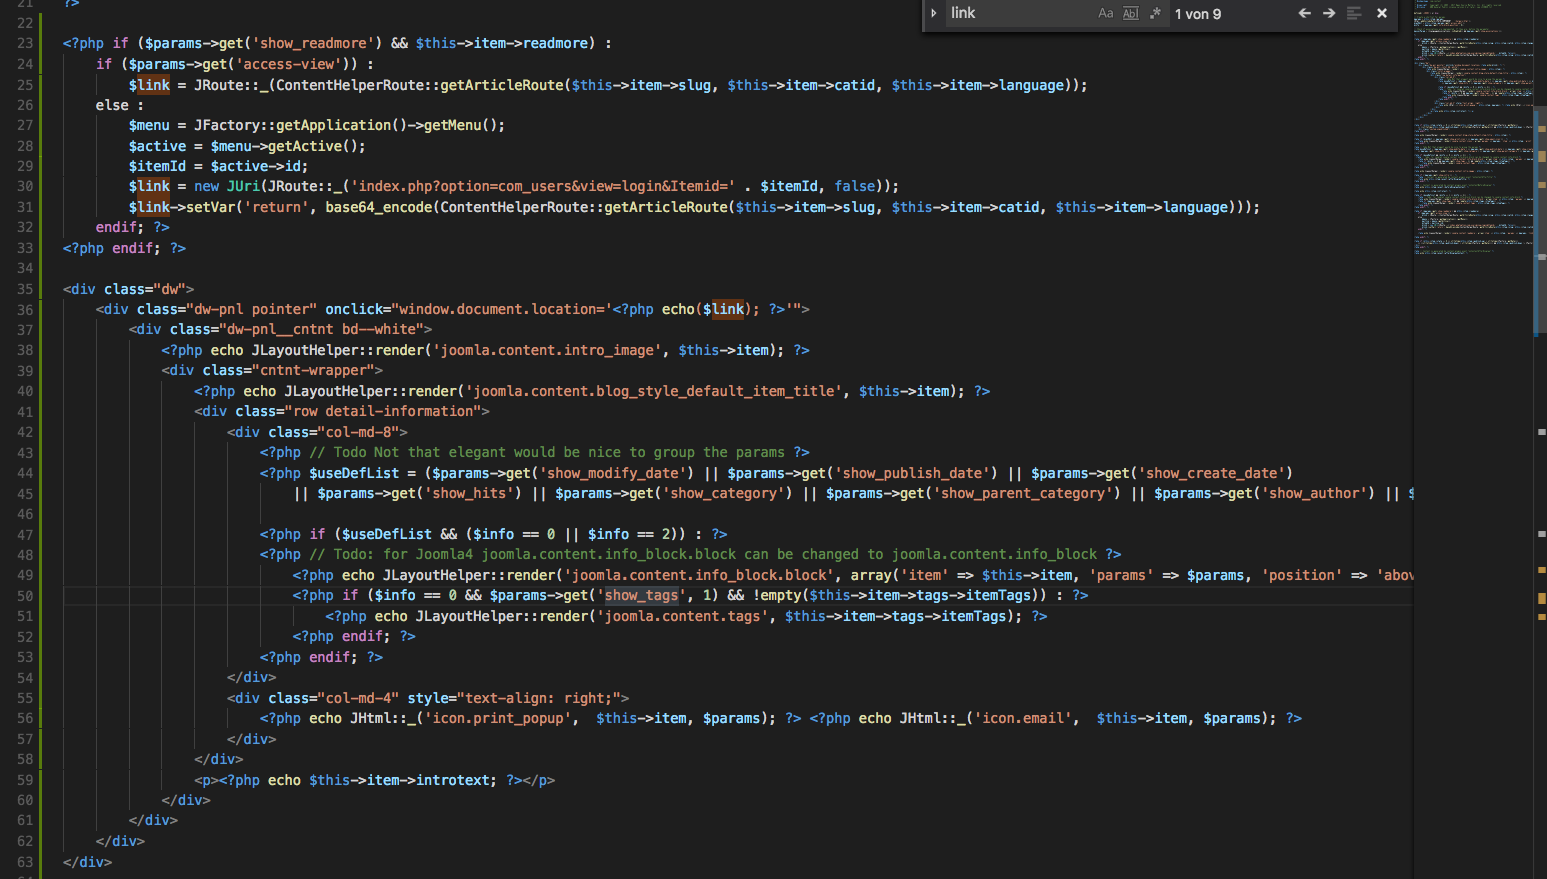This screenshot has width=1547, height=879.
Task: Click $link before setVar on line 31
Action: pos(149,207)
